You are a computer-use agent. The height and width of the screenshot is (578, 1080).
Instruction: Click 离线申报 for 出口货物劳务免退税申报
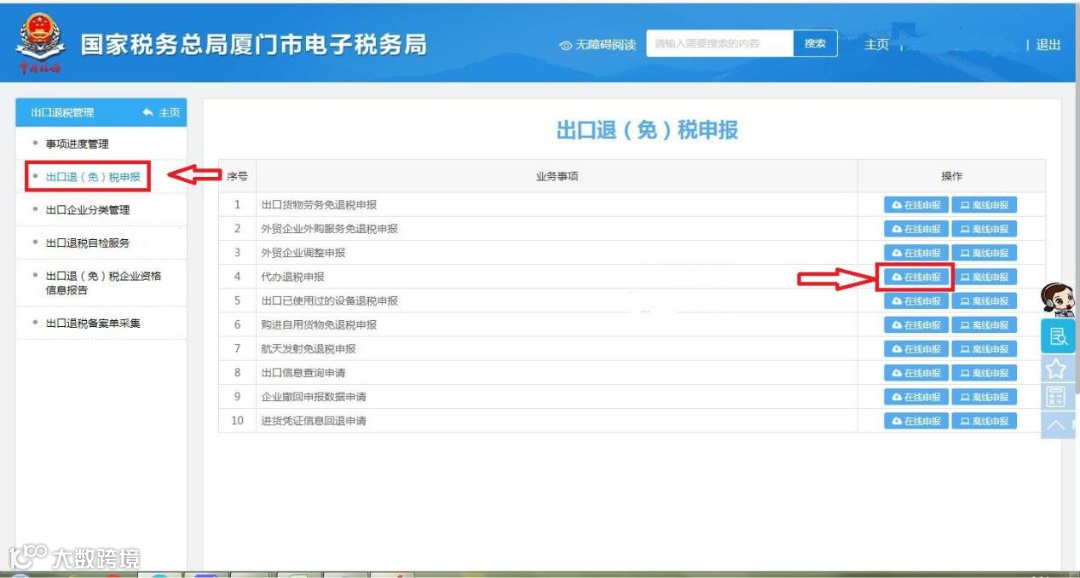tap(984, 205)
